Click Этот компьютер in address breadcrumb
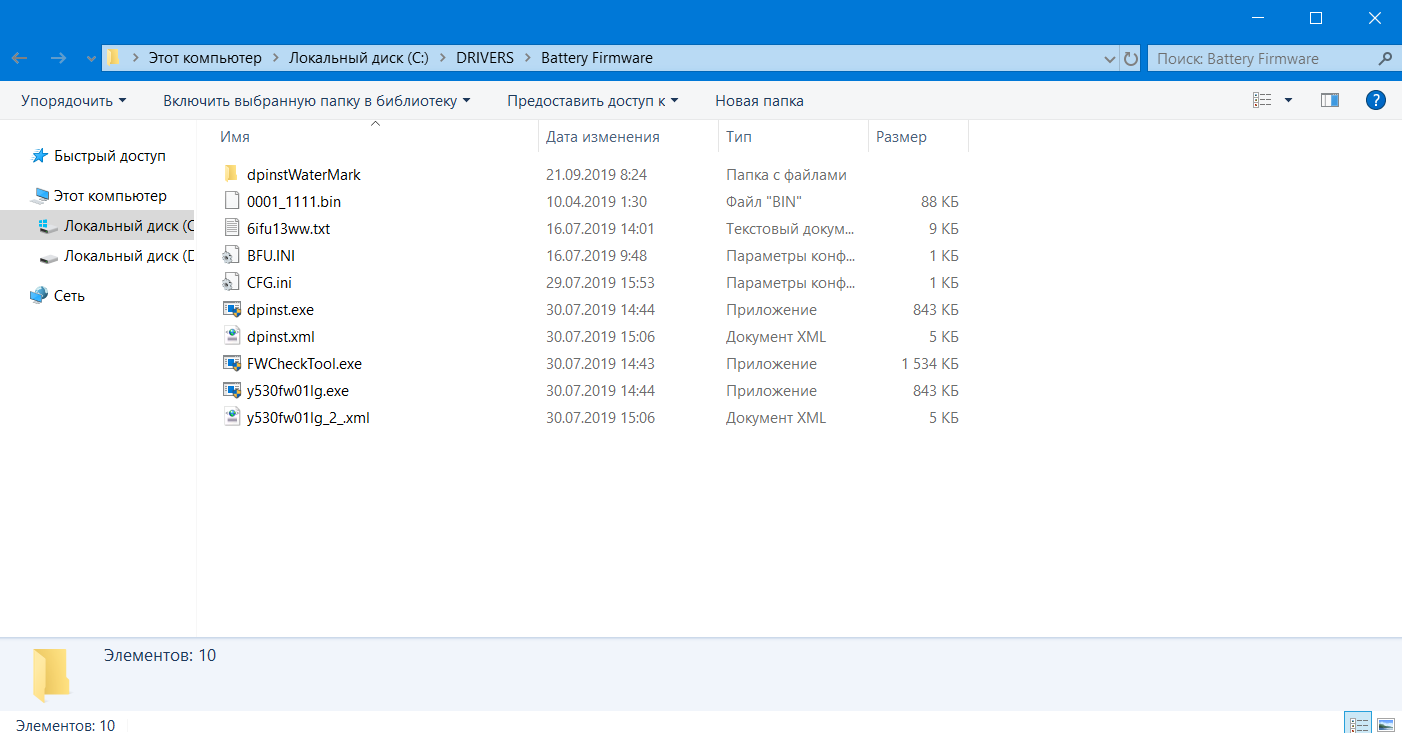This screenshot has width=1402, height=733. 205,59
